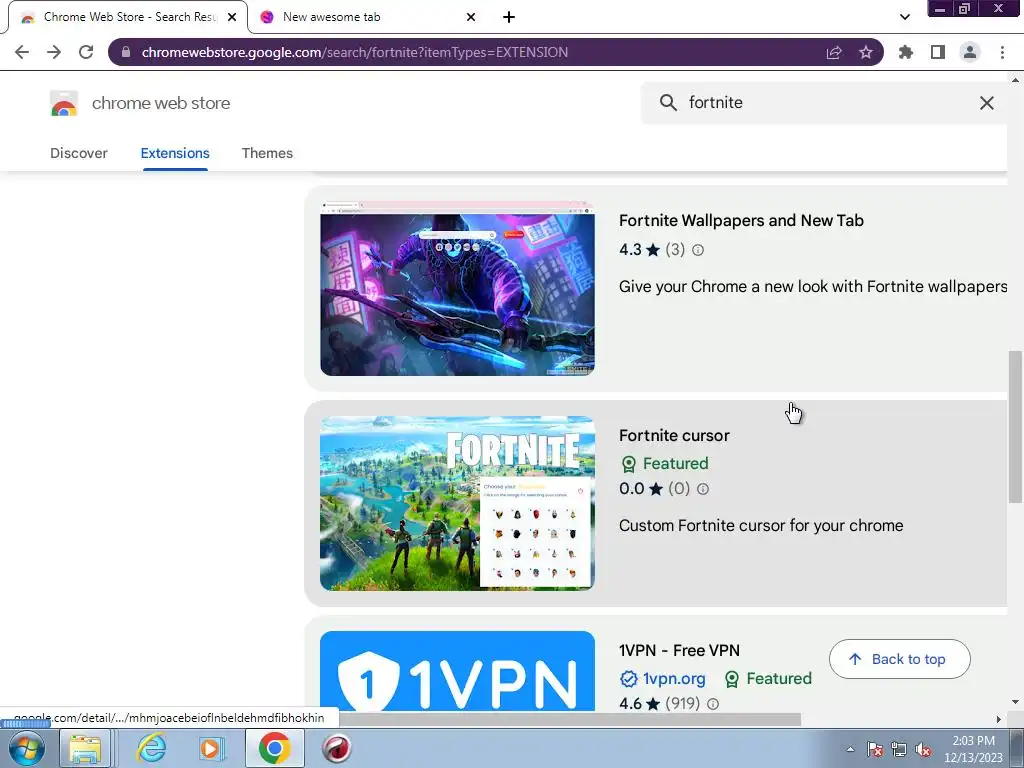Image resolution: width=1024 pixels, height=768 pixels.
Task: Open the Extensions puzzle icon
Action: [x=906, y=52]
